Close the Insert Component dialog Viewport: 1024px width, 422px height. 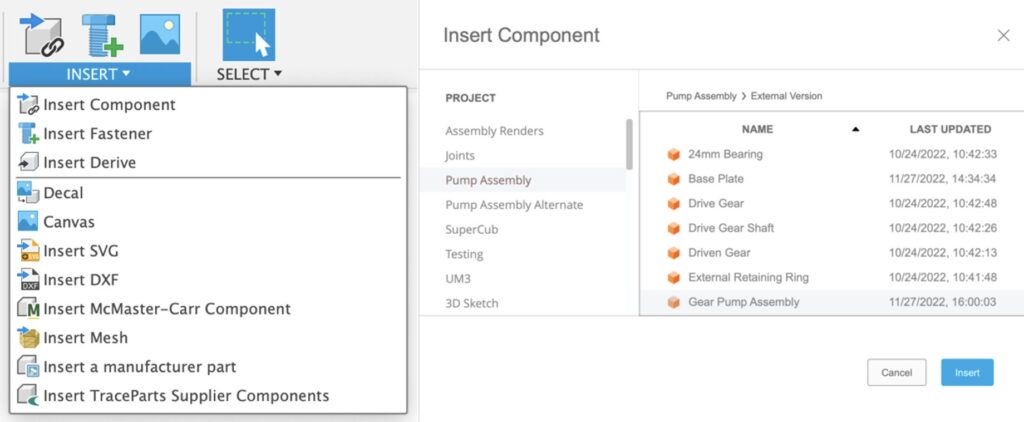(1003, 36)
